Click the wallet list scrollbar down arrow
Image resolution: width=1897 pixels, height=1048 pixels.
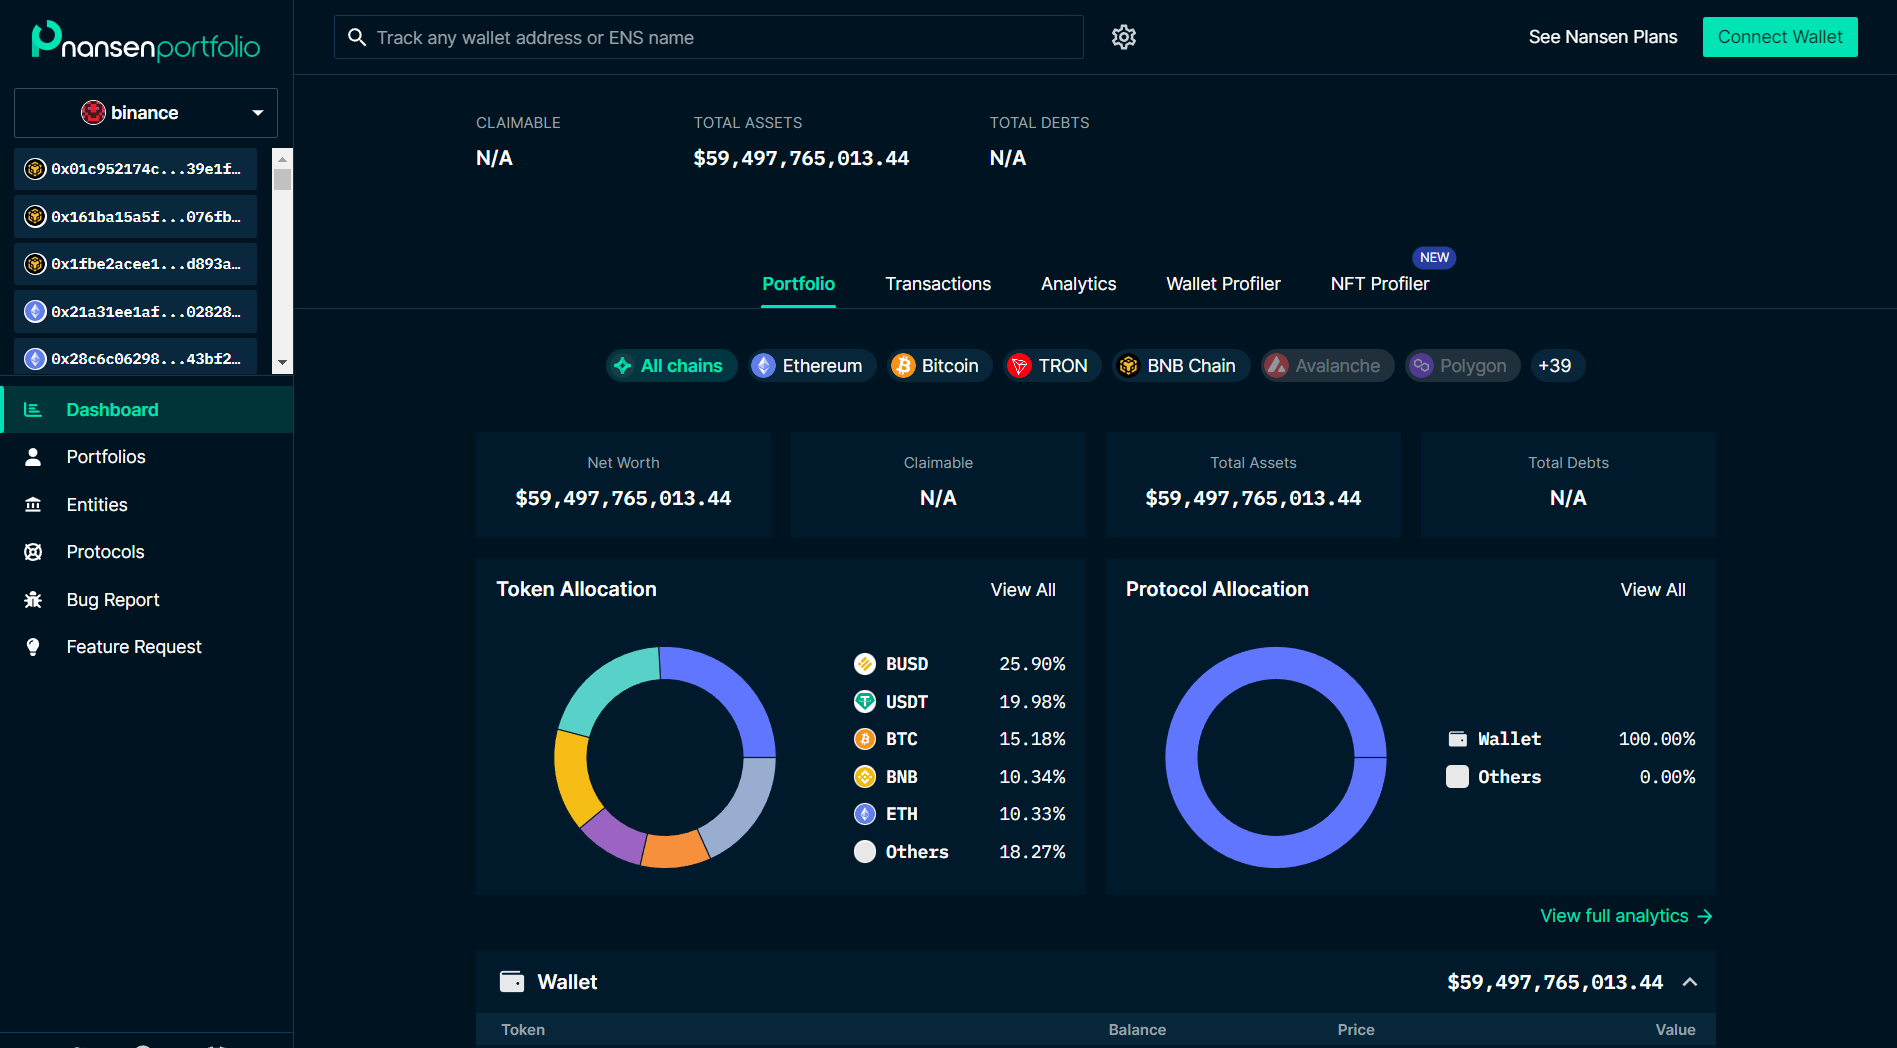click(283, 363)
